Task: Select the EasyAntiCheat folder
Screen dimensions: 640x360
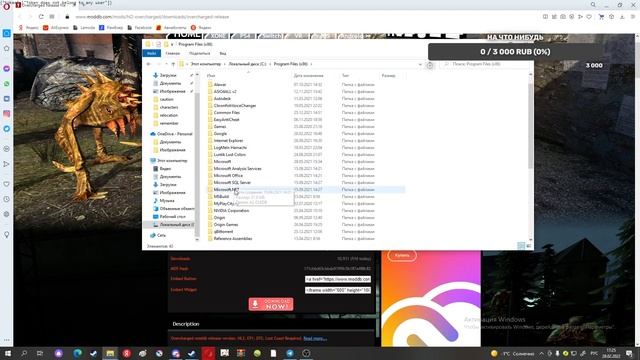Action: (227, 120)
